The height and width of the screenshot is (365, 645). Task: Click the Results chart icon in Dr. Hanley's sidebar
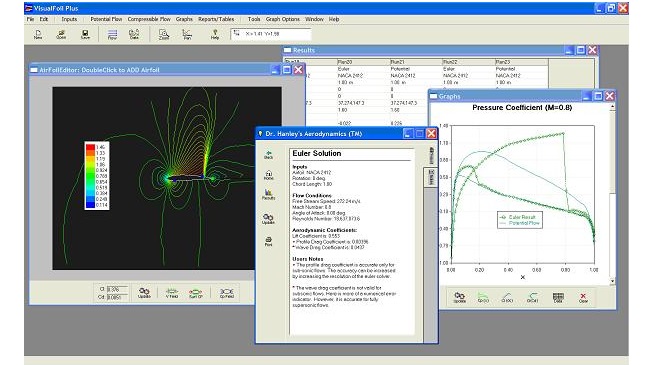point(268,195)
